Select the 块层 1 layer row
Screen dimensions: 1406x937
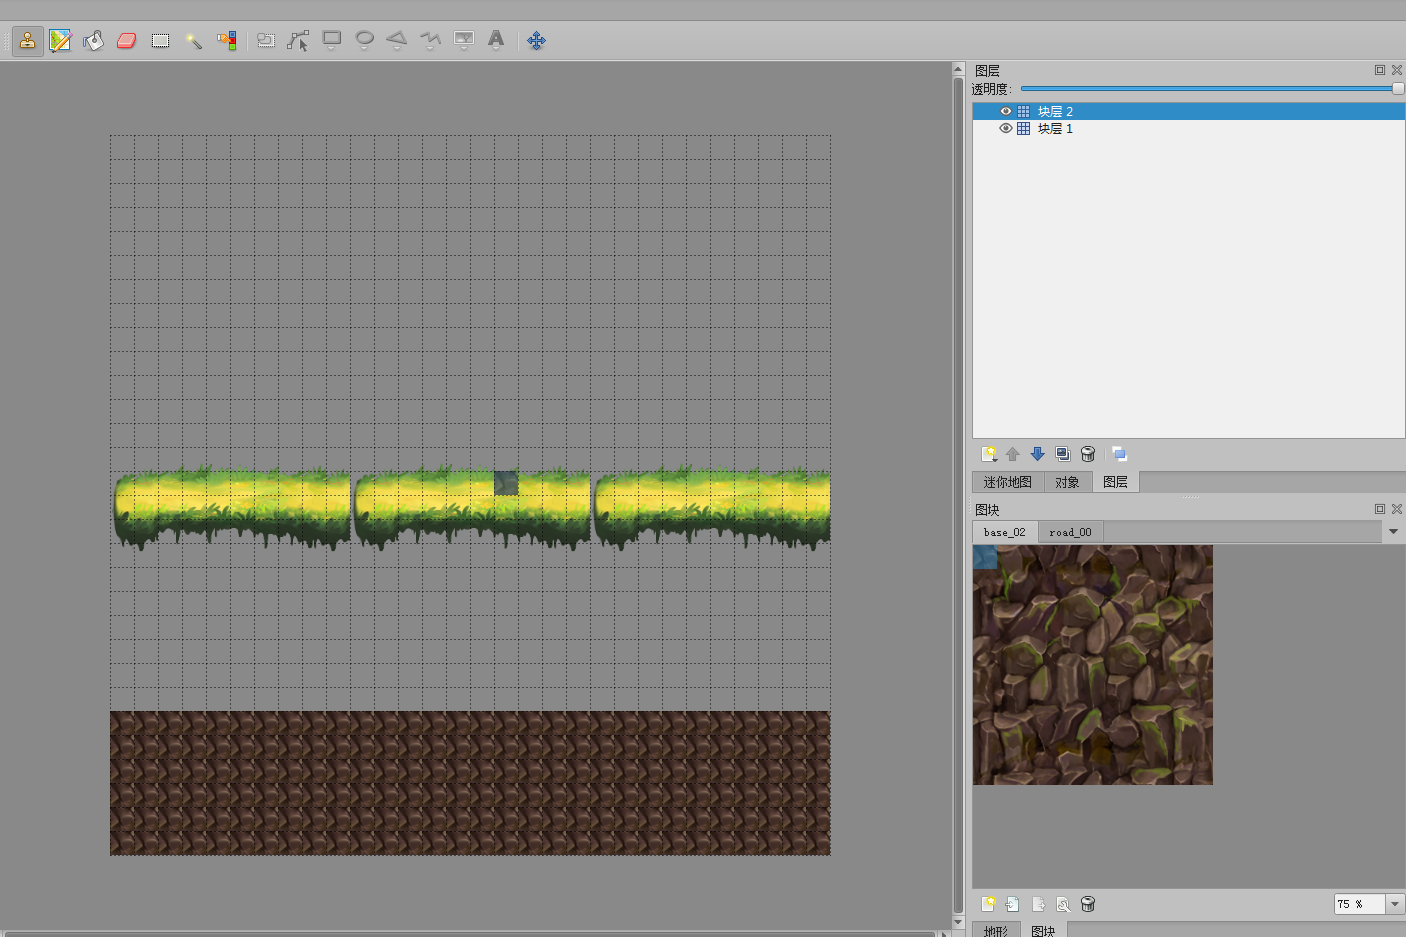point(1188,128)
